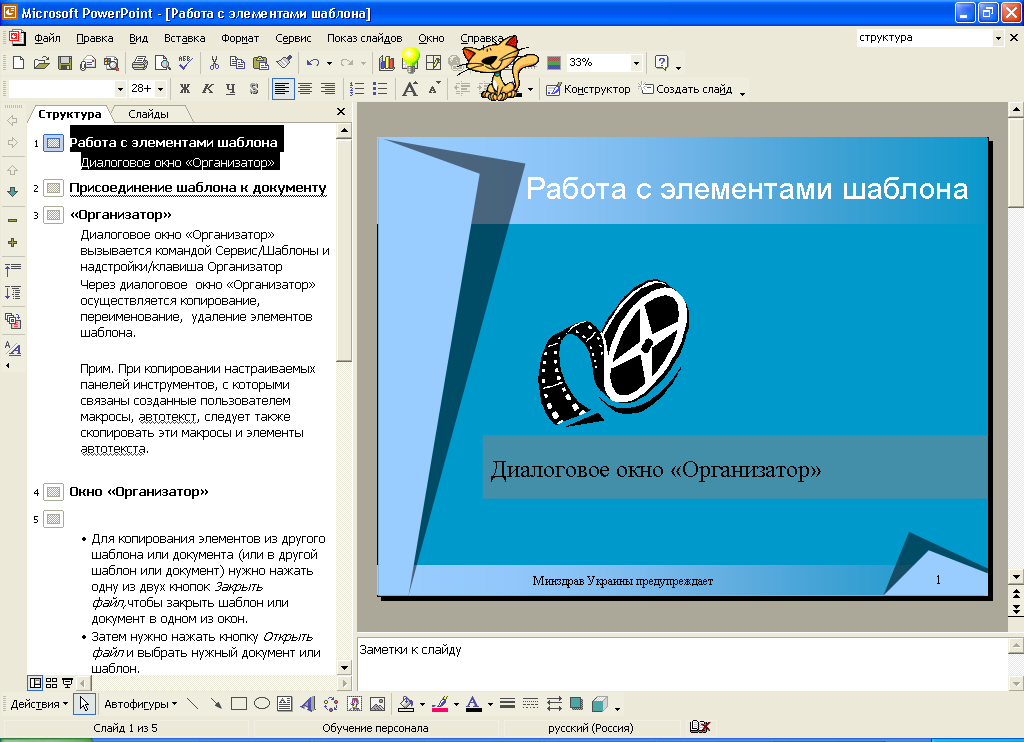The height and width of the screenshot is (742, 1024).
Task: Insert chart icon in toolbar
Action: (x=387, y=63)
